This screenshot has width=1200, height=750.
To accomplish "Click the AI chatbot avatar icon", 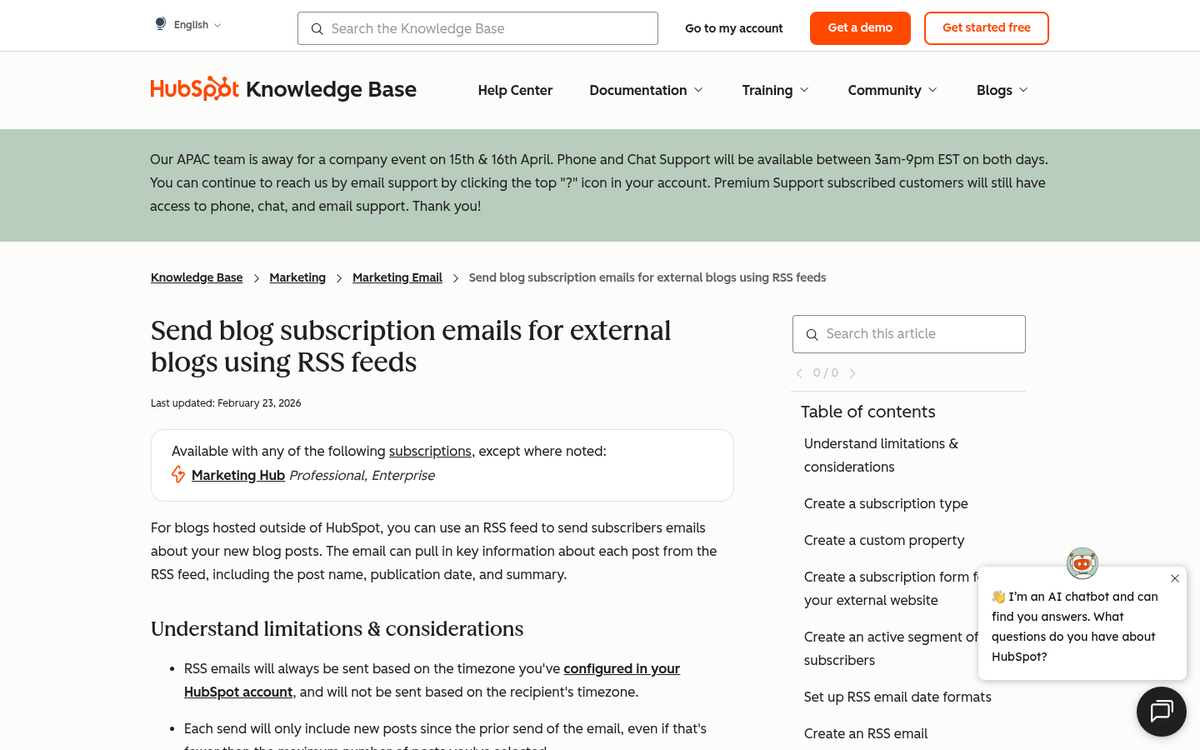I will (1082, 563).
